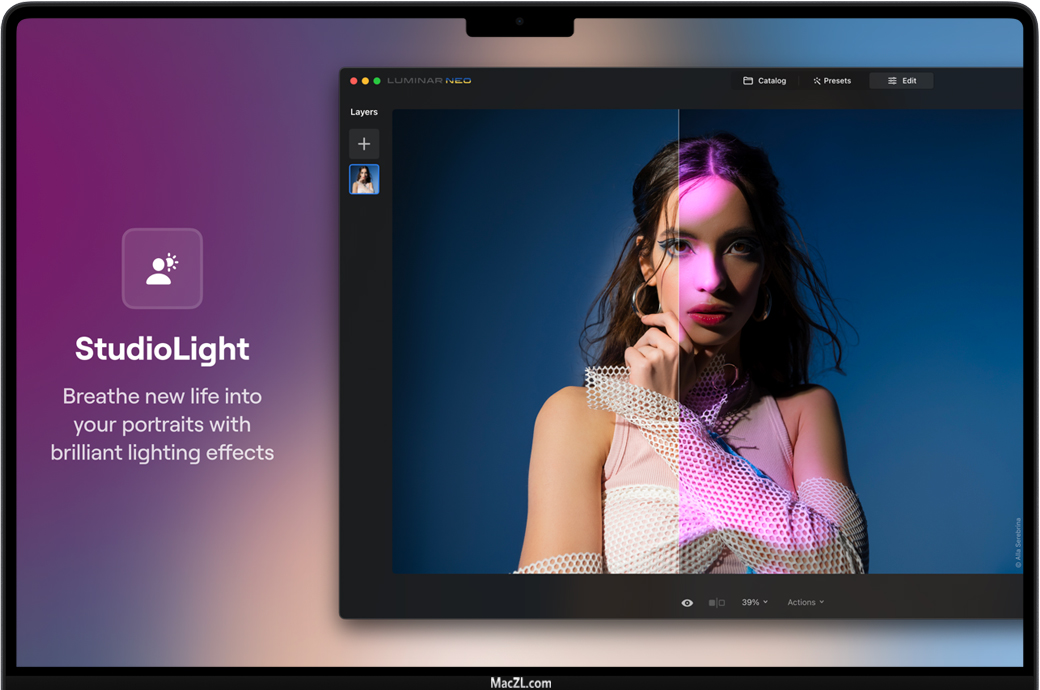Viewport: 1040px width, 690px height.
Task: Toggle the before/after split compare icon
Action: click(716, 603)
